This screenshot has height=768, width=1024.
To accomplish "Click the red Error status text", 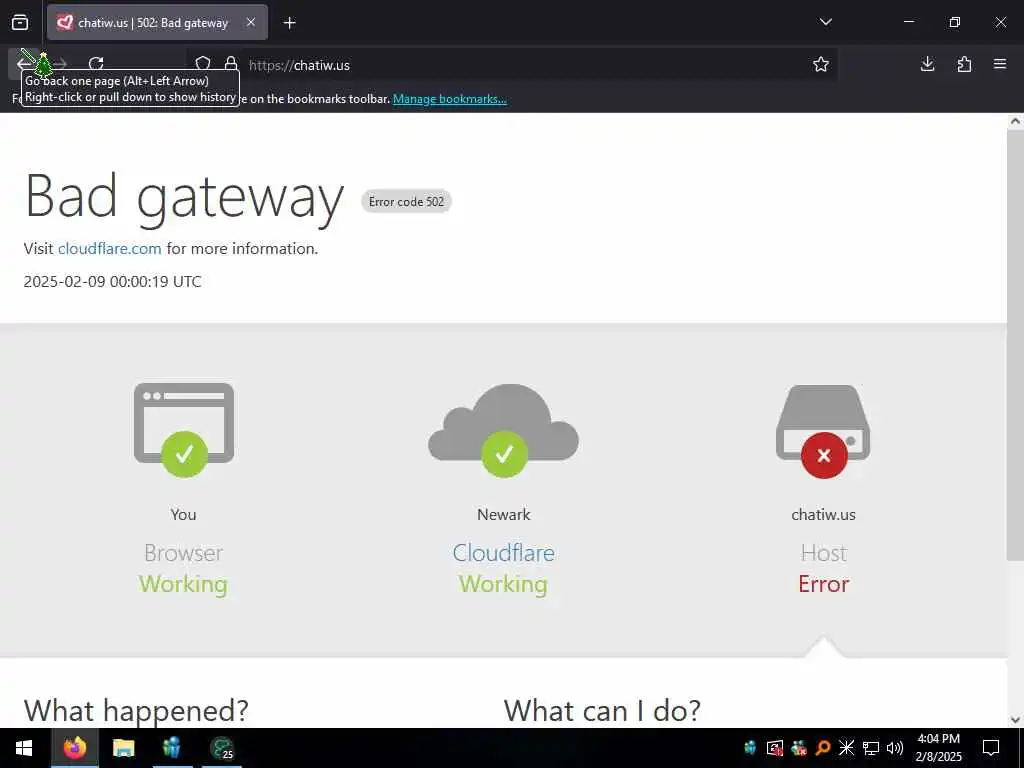I will pyautogui.click(x=824, y=584).
